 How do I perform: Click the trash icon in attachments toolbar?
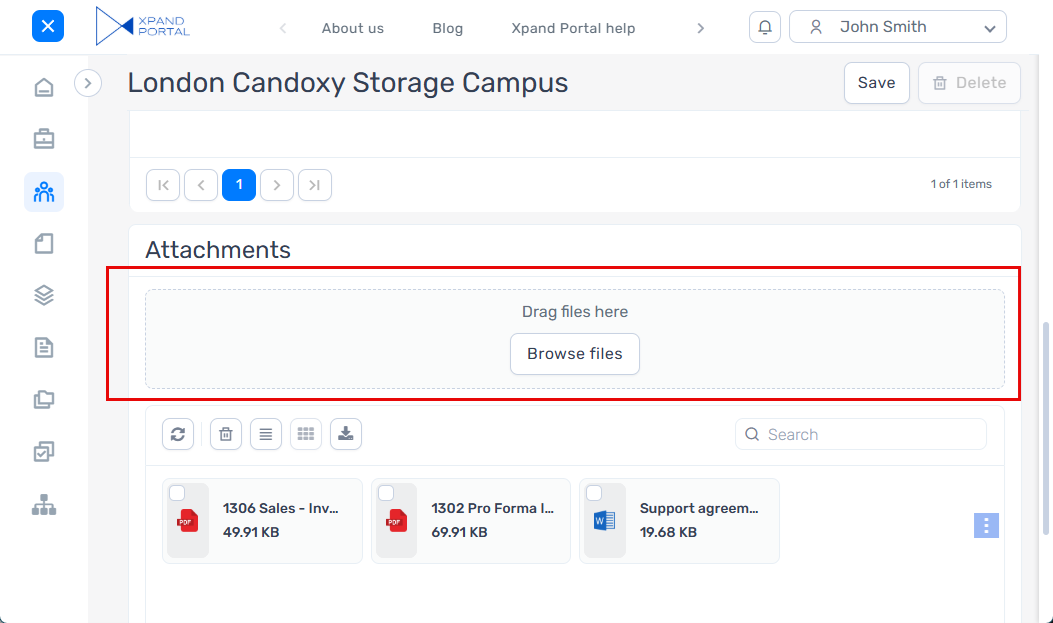(x=226, y=434)
